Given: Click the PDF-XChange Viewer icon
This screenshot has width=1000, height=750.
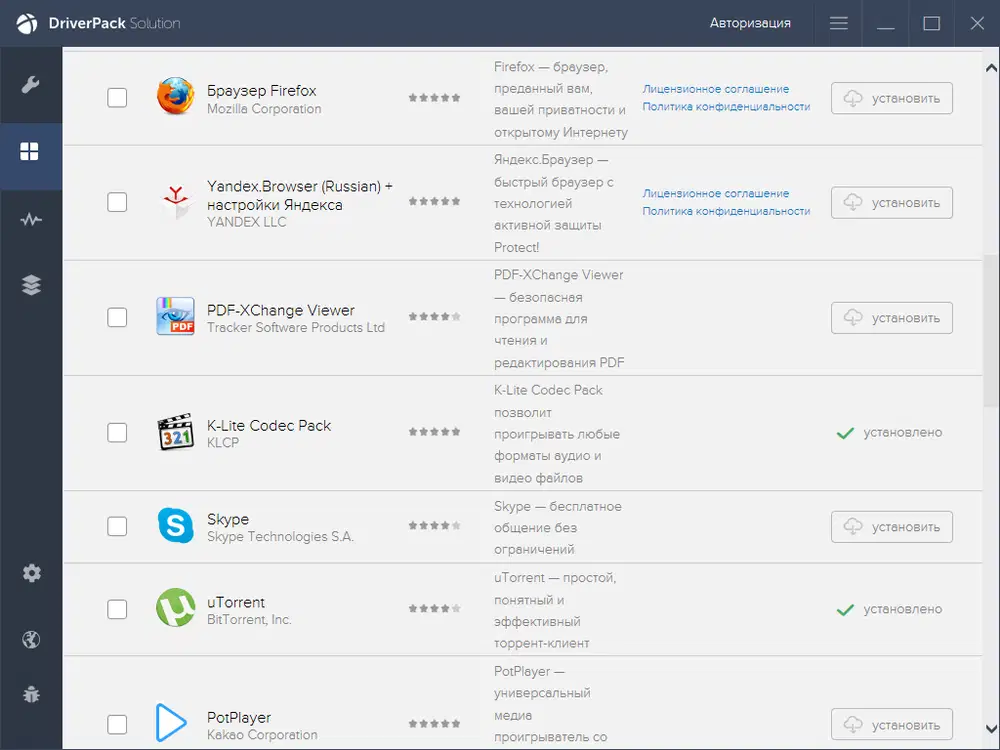Looking at the screenshot, I should click(x=175, y=316).
